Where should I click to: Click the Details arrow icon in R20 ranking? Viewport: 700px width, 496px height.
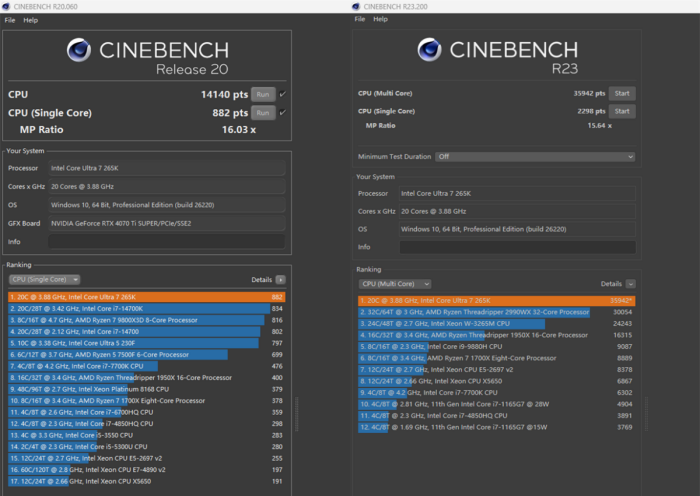[280, 279]
